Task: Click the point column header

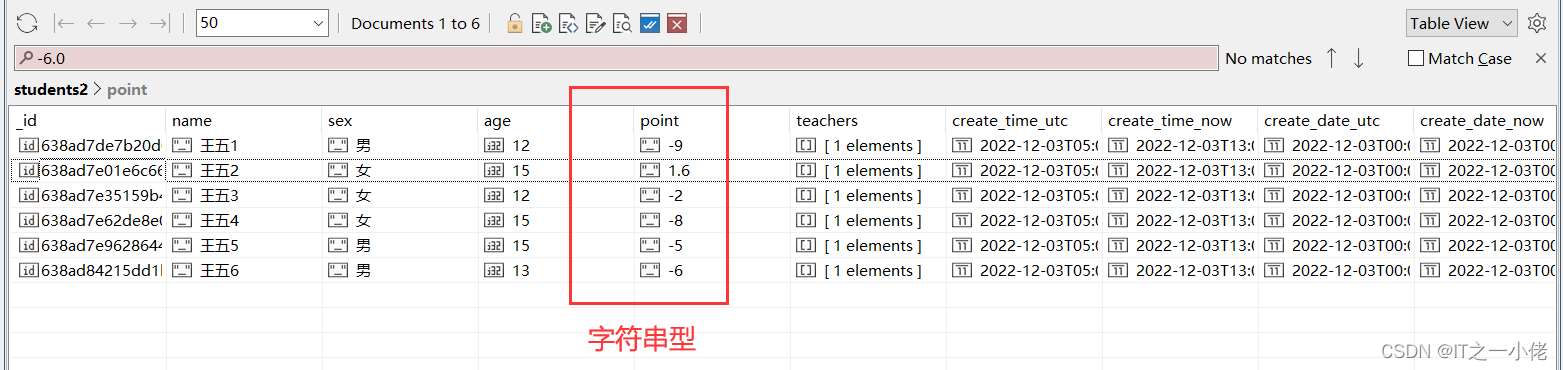Action: click(x=659, y=121)
